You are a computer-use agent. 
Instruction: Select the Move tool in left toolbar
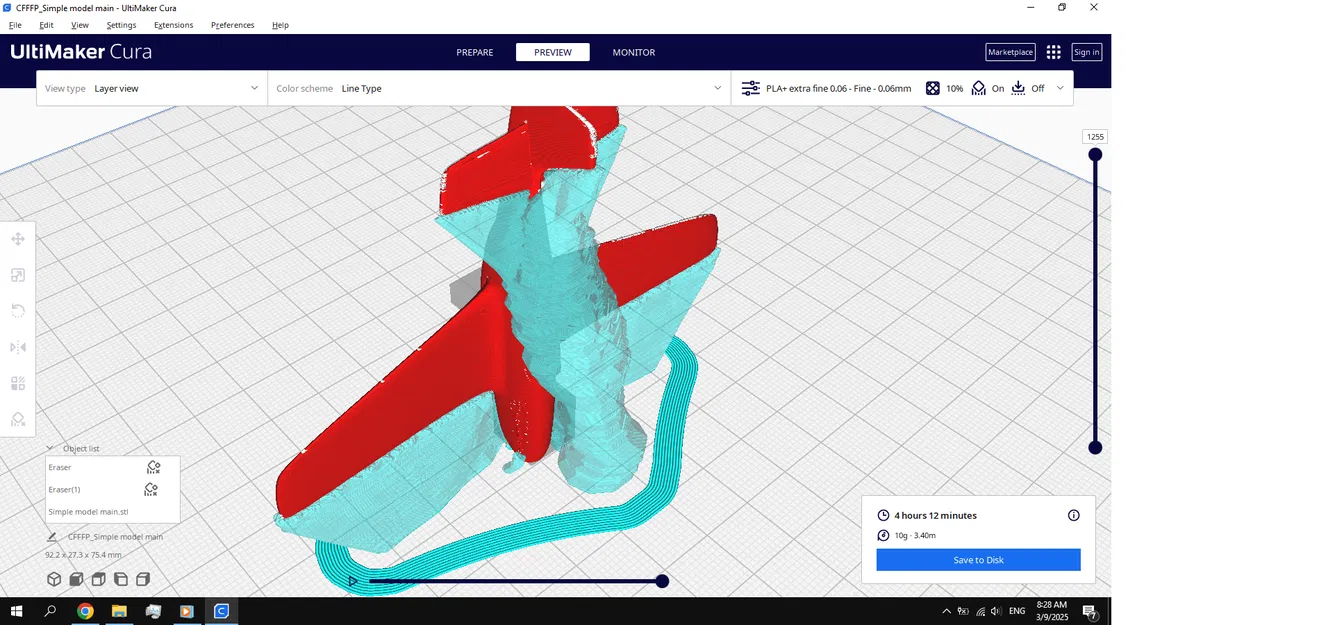(18, 239)
